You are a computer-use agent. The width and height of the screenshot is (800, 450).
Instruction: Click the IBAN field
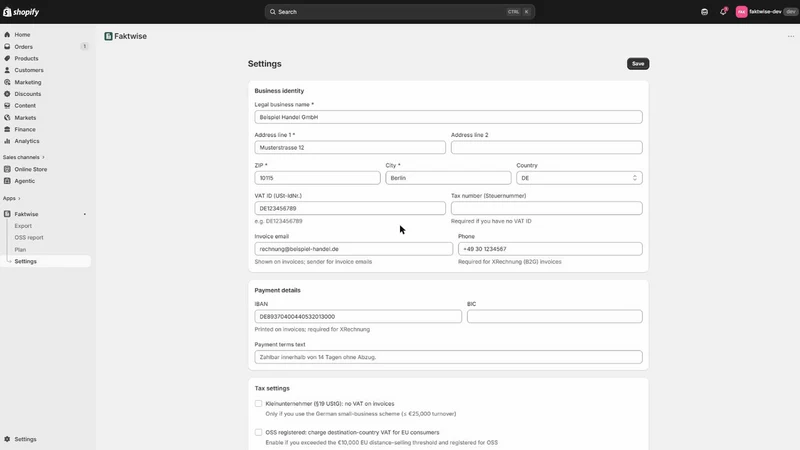(358, 316)
